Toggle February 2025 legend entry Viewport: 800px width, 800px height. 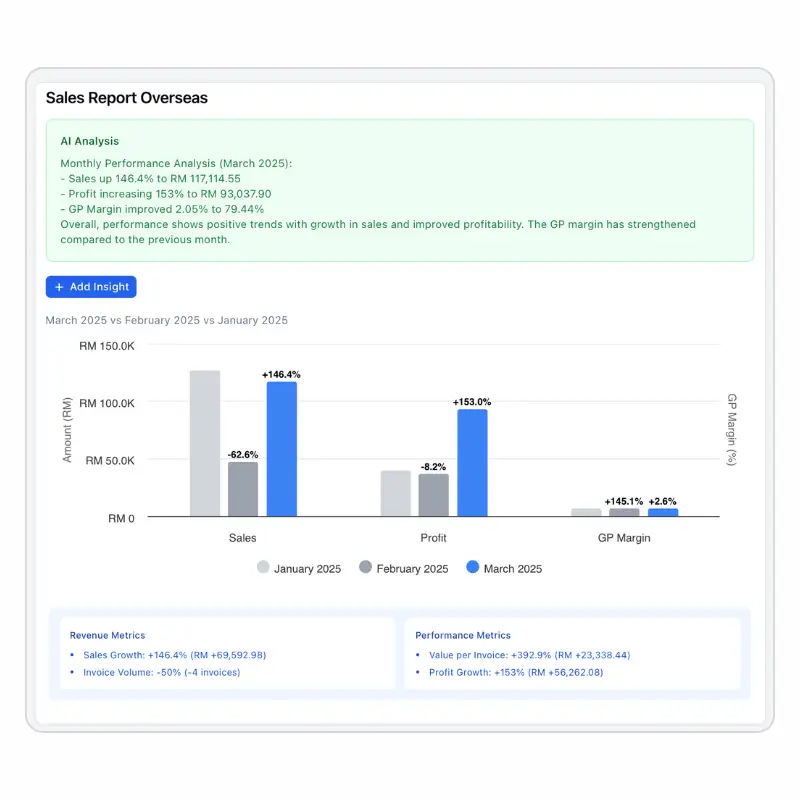pyautogui.click(x=404, y=568)
